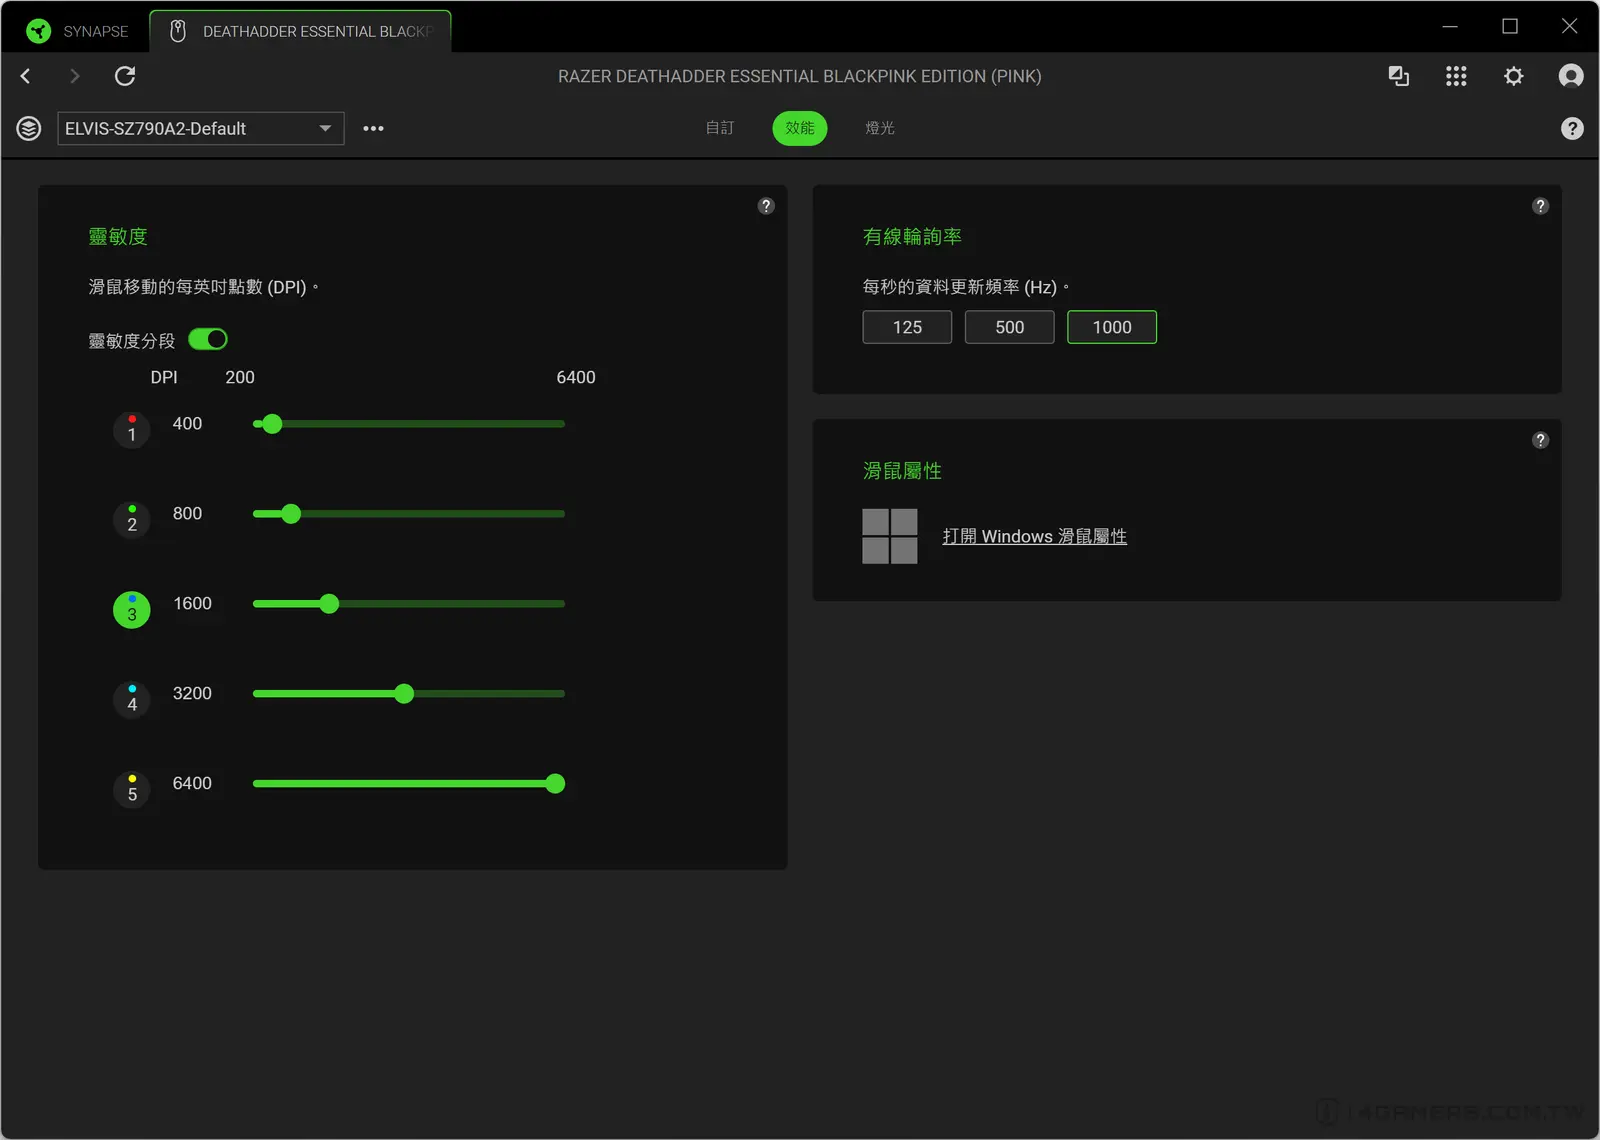Image resolution: width=1600 pixels, height=1140 pixels.
Task: Click the stage 5 DPI slider handle
Action: tap(555, 784)
